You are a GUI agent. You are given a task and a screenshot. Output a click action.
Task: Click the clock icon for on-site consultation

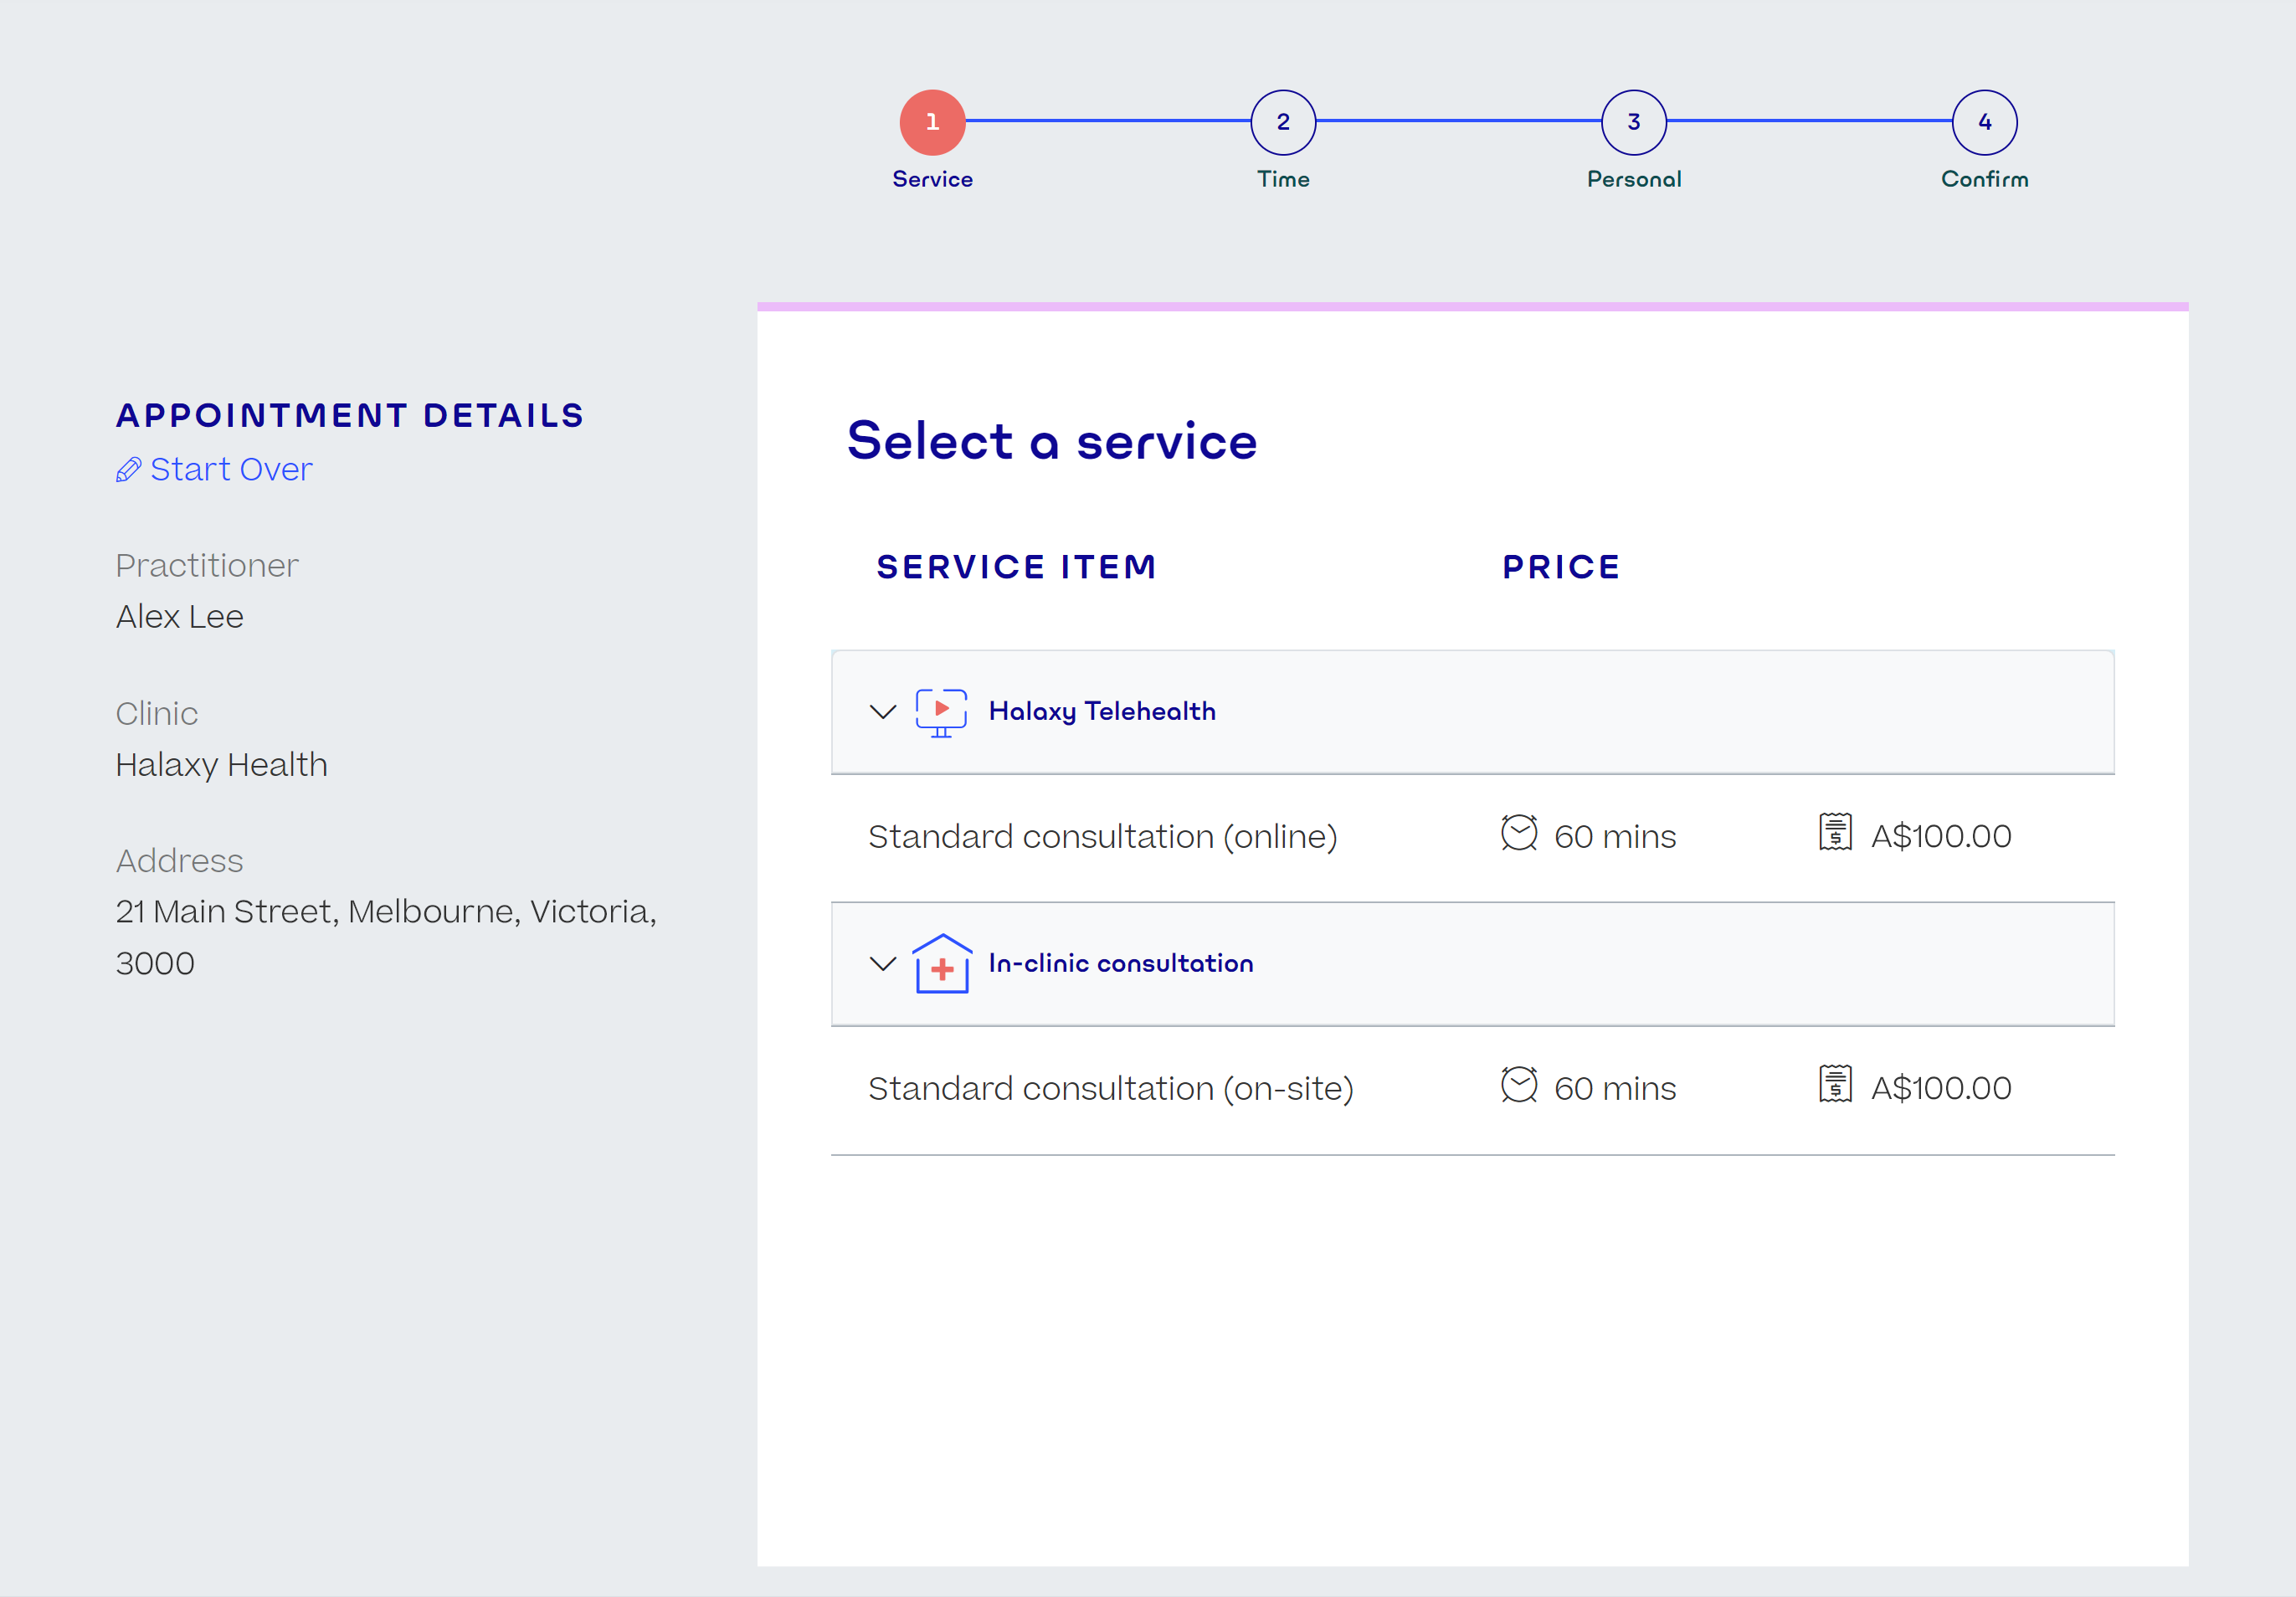(x=1518, y=1086)
